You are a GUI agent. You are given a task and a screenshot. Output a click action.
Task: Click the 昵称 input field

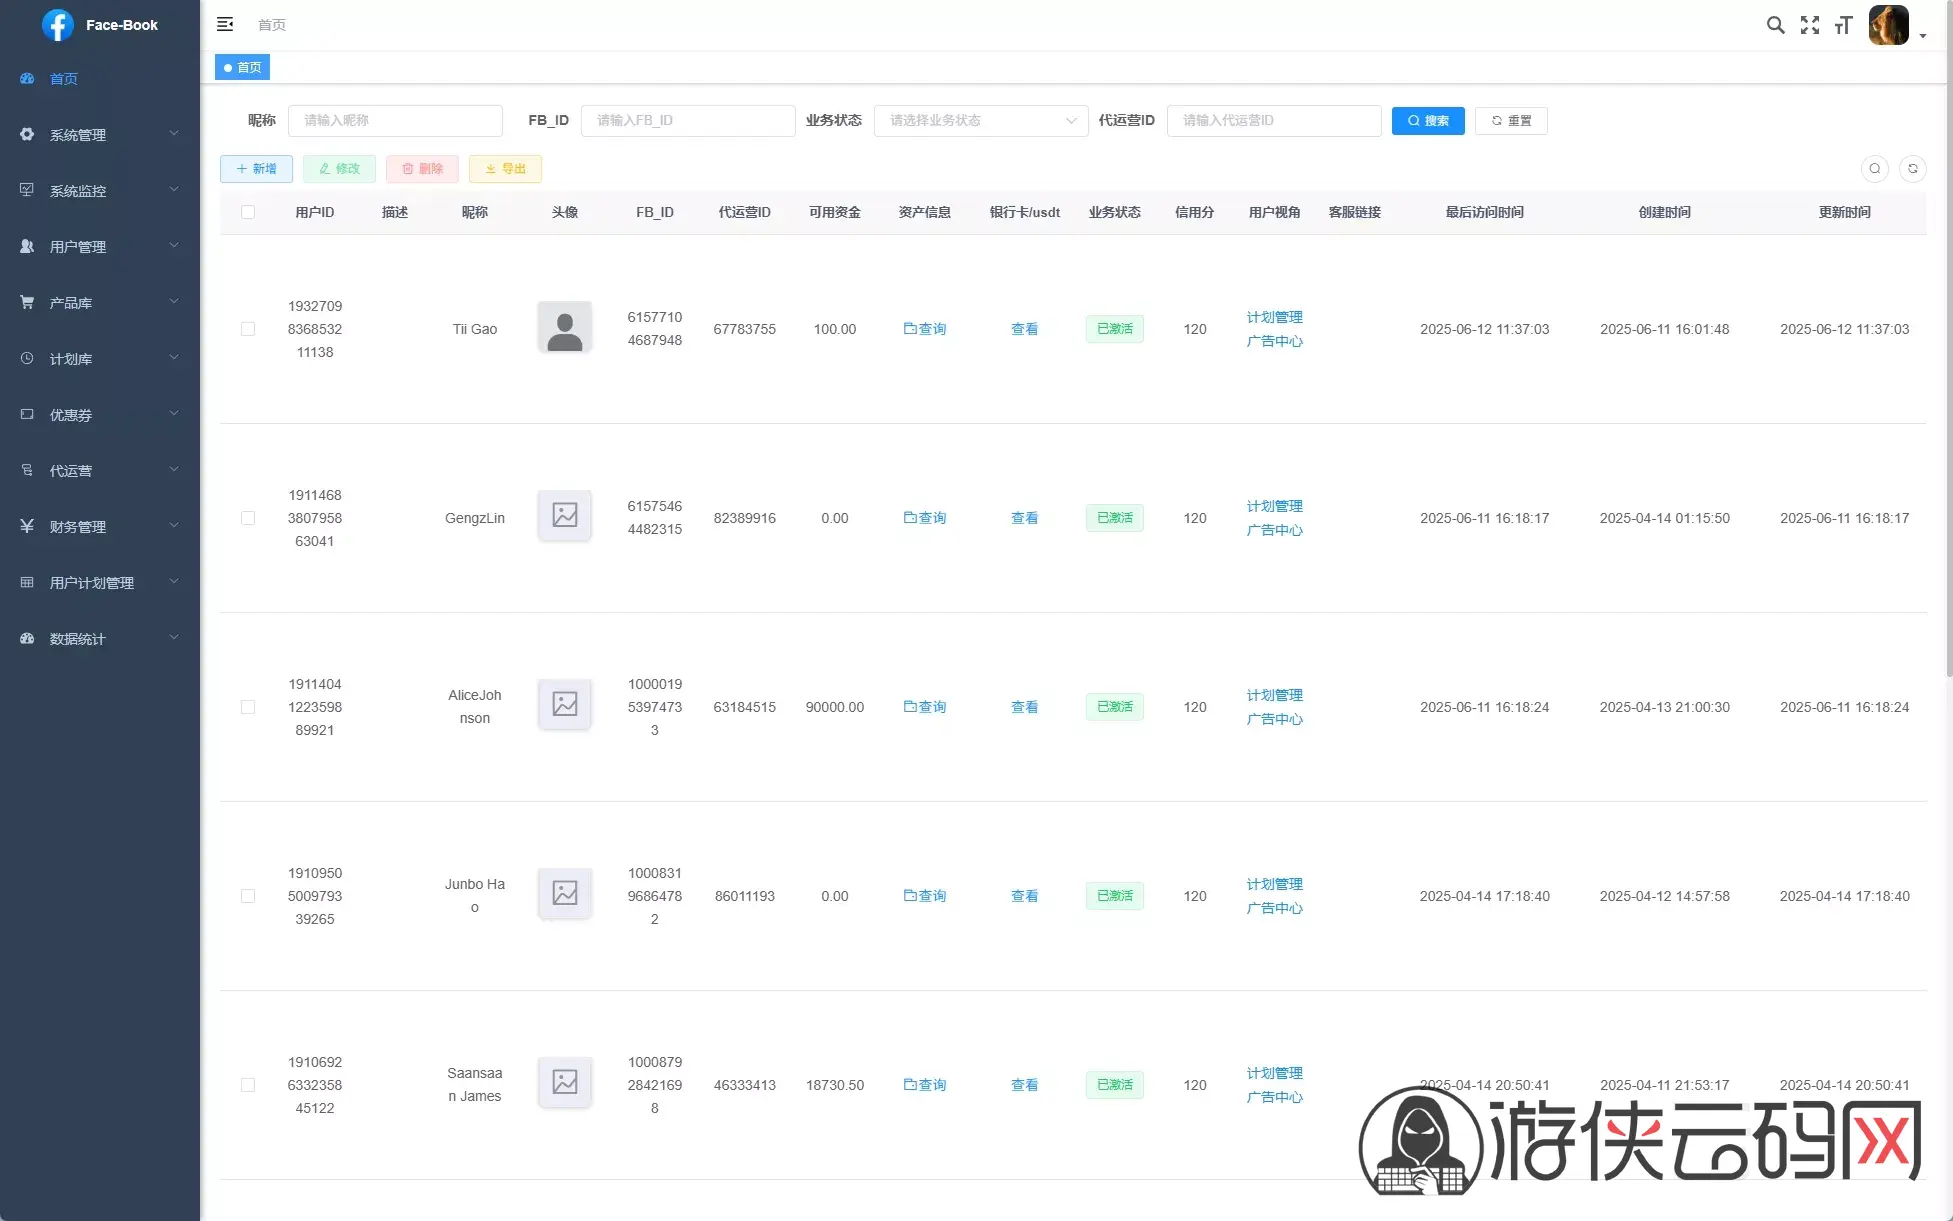tap(395, 121)
